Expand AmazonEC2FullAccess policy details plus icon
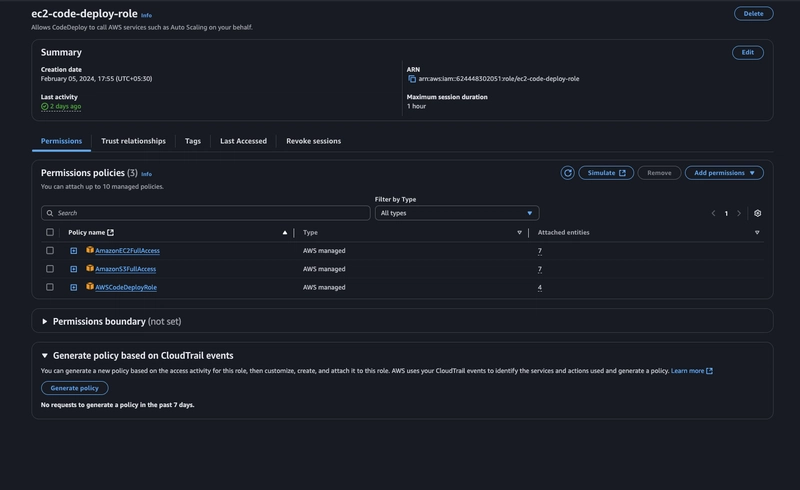 pos(73,251)
